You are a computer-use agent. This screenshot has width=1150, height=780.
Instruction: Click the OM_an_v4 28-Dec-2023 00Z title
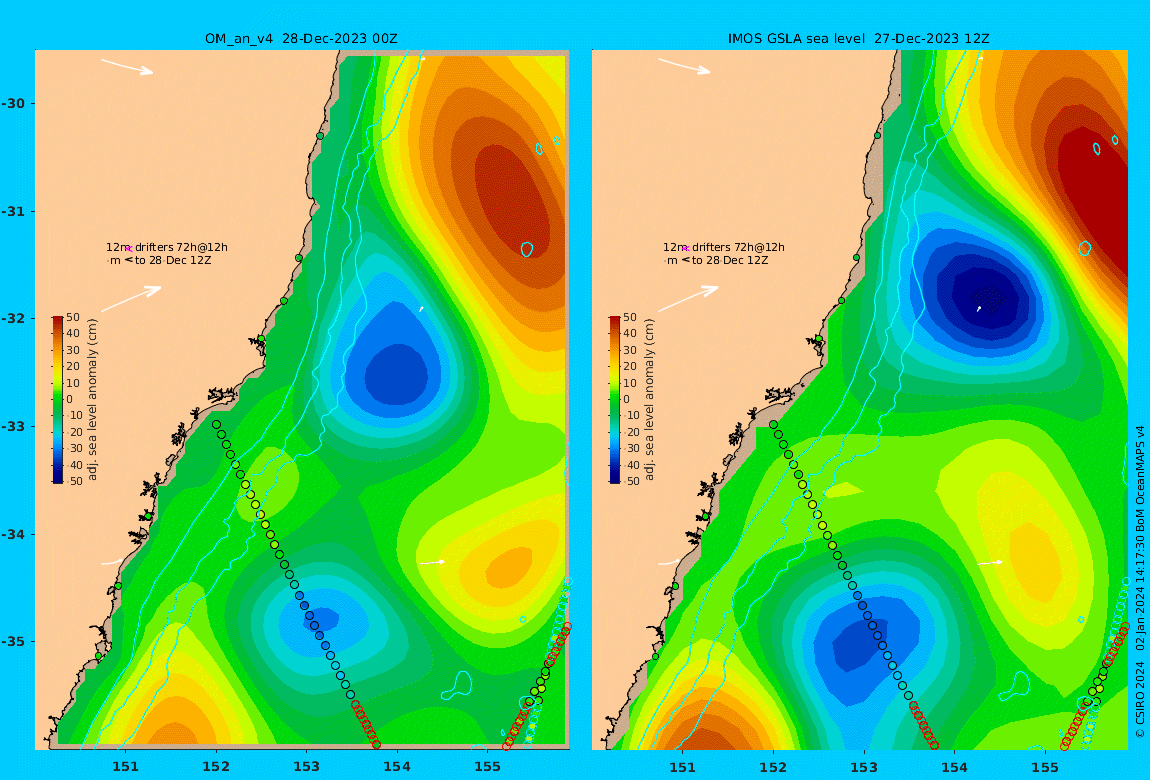(x=301, y=39)
